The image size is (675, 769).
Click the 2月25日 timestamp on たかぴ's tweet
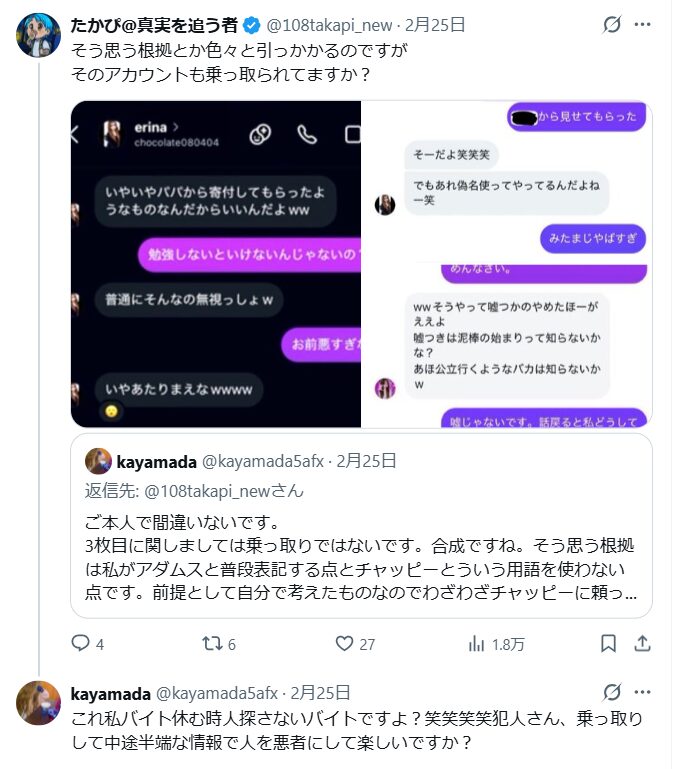pyautogui.click(x=435, y=25)
